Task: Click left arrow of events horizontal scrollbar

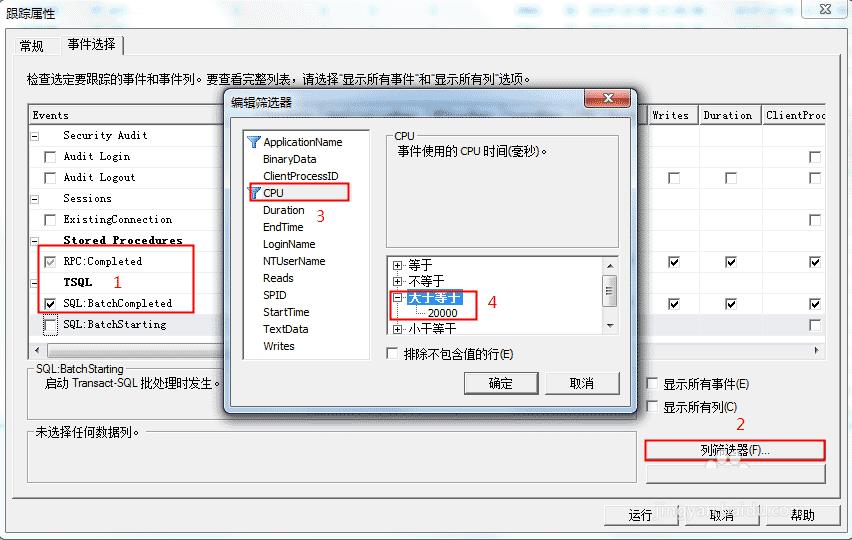Action: coord(37,350)
